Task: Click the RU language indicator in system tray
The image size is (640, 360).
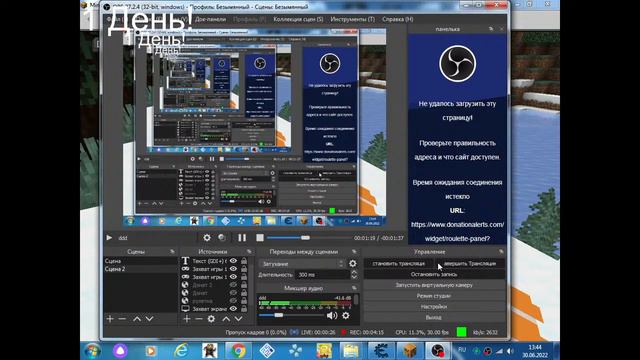Action: click(462, 350)
